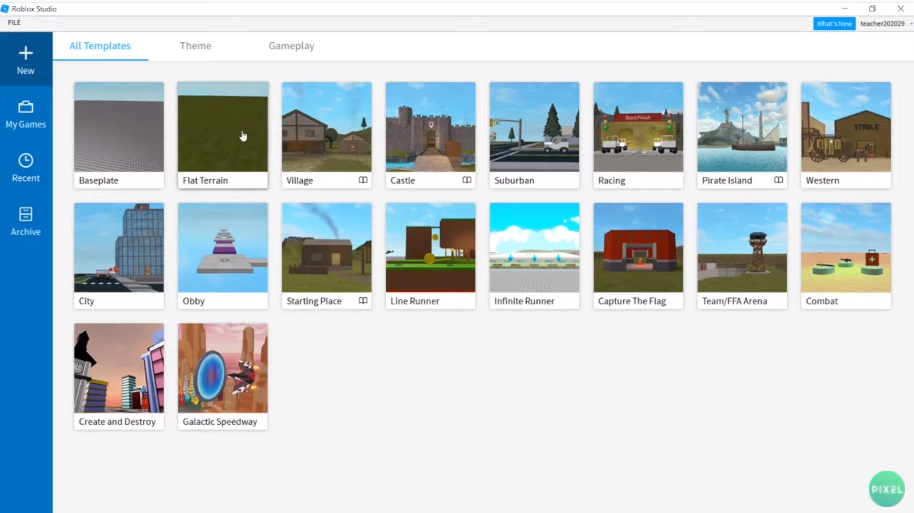This screenshot has height=513, width=914.
Task: Open the New section in sidebar
Action: (x=26, y=59)
